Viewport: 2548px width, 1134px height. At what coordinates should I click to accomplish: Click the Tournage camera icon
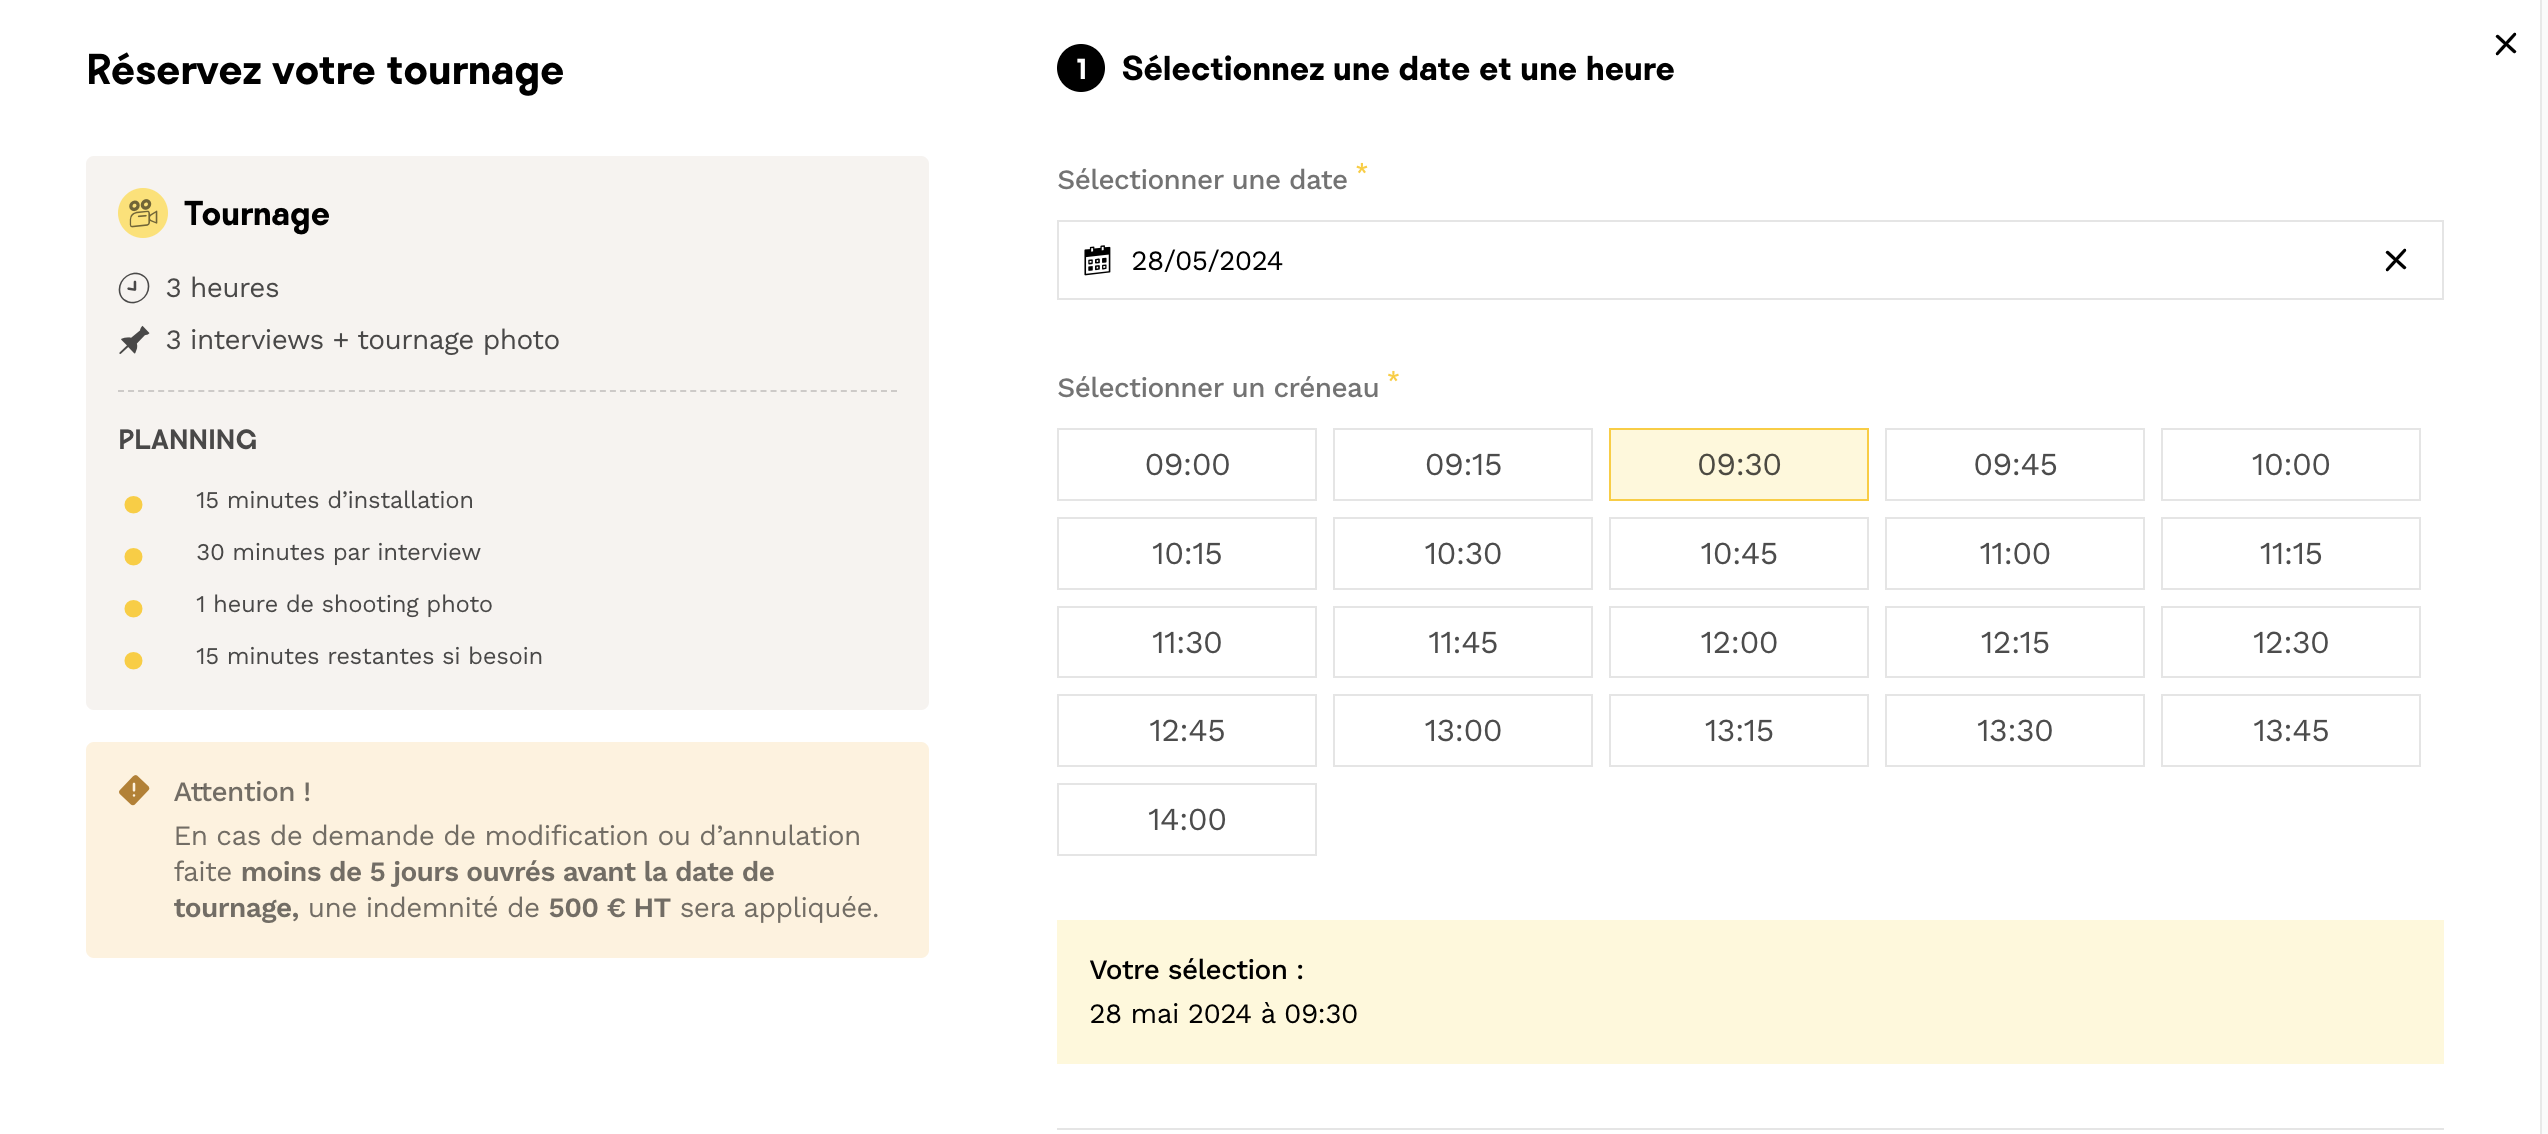pos(143,214)
